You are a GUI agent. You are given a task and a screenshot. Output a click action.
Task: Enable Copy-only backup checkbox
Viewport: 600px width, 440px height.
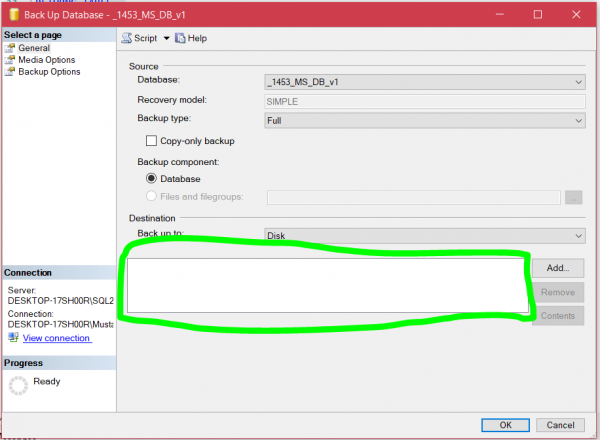point(151,141)
